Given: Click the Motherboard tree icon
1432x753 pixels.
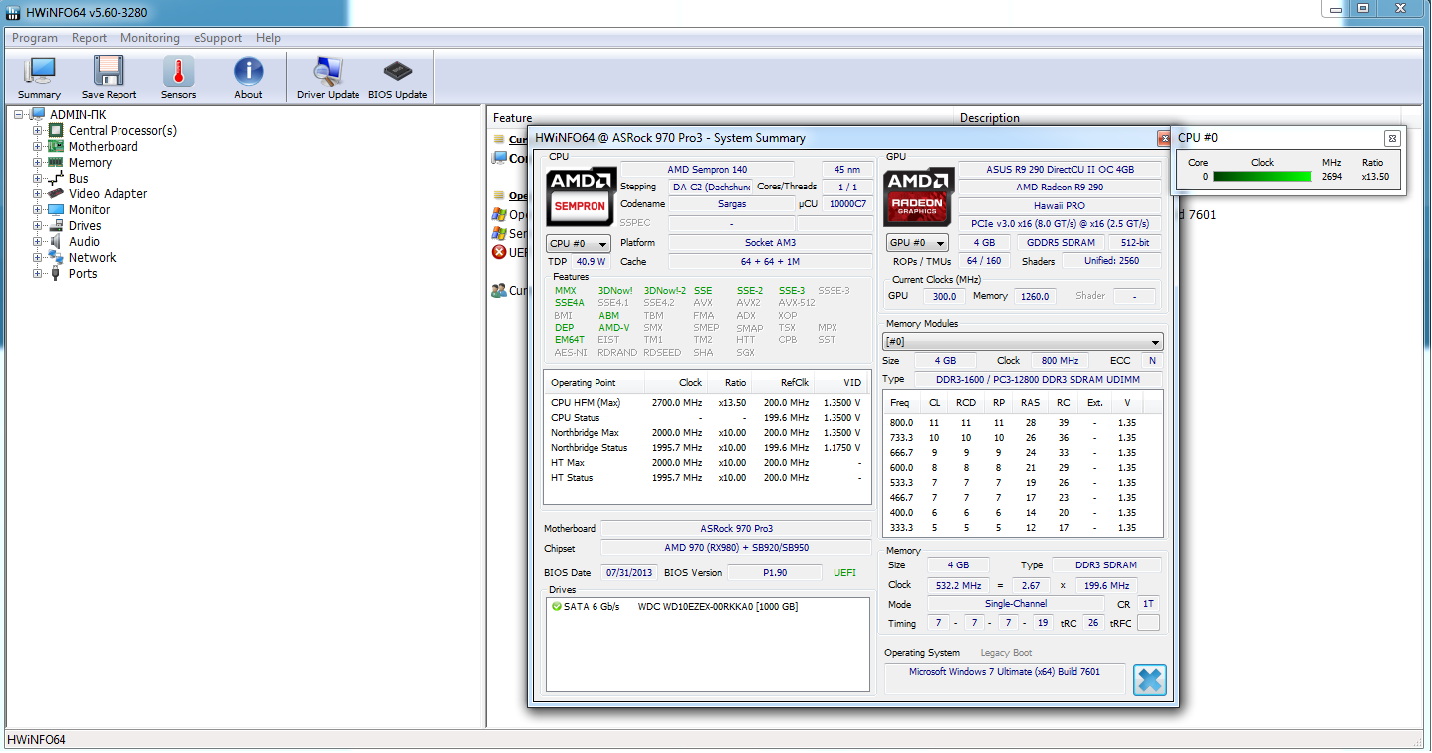Looking at the screenshot, I should (x=56, y=146).
